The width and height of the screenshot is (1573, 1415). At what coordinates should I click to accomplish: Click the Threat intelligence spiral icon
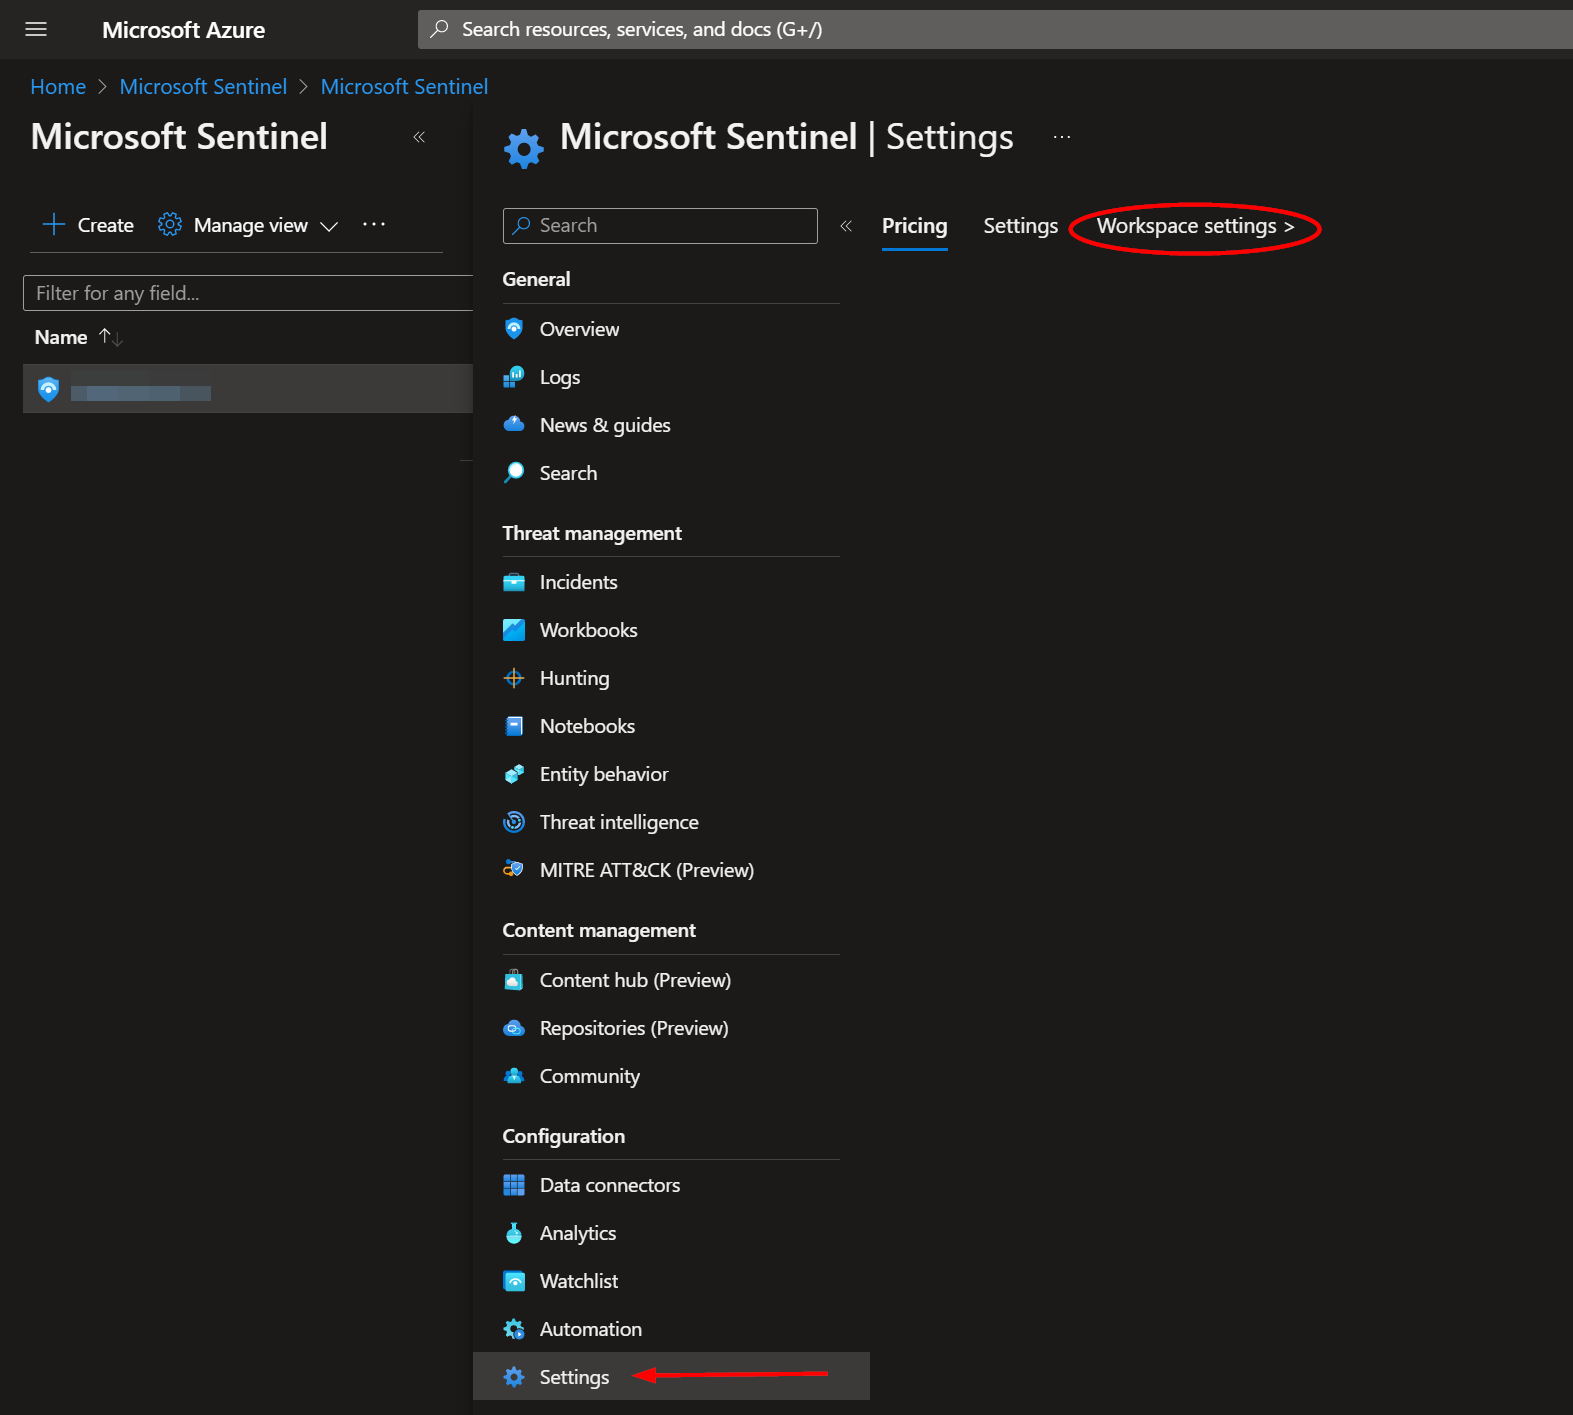[514, 822]
